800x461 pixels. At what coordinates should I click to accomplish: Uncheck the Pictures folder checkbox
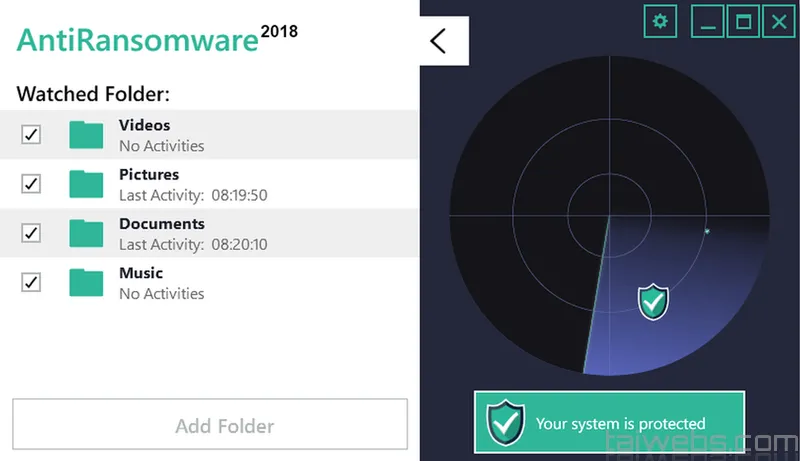(31, 184)
